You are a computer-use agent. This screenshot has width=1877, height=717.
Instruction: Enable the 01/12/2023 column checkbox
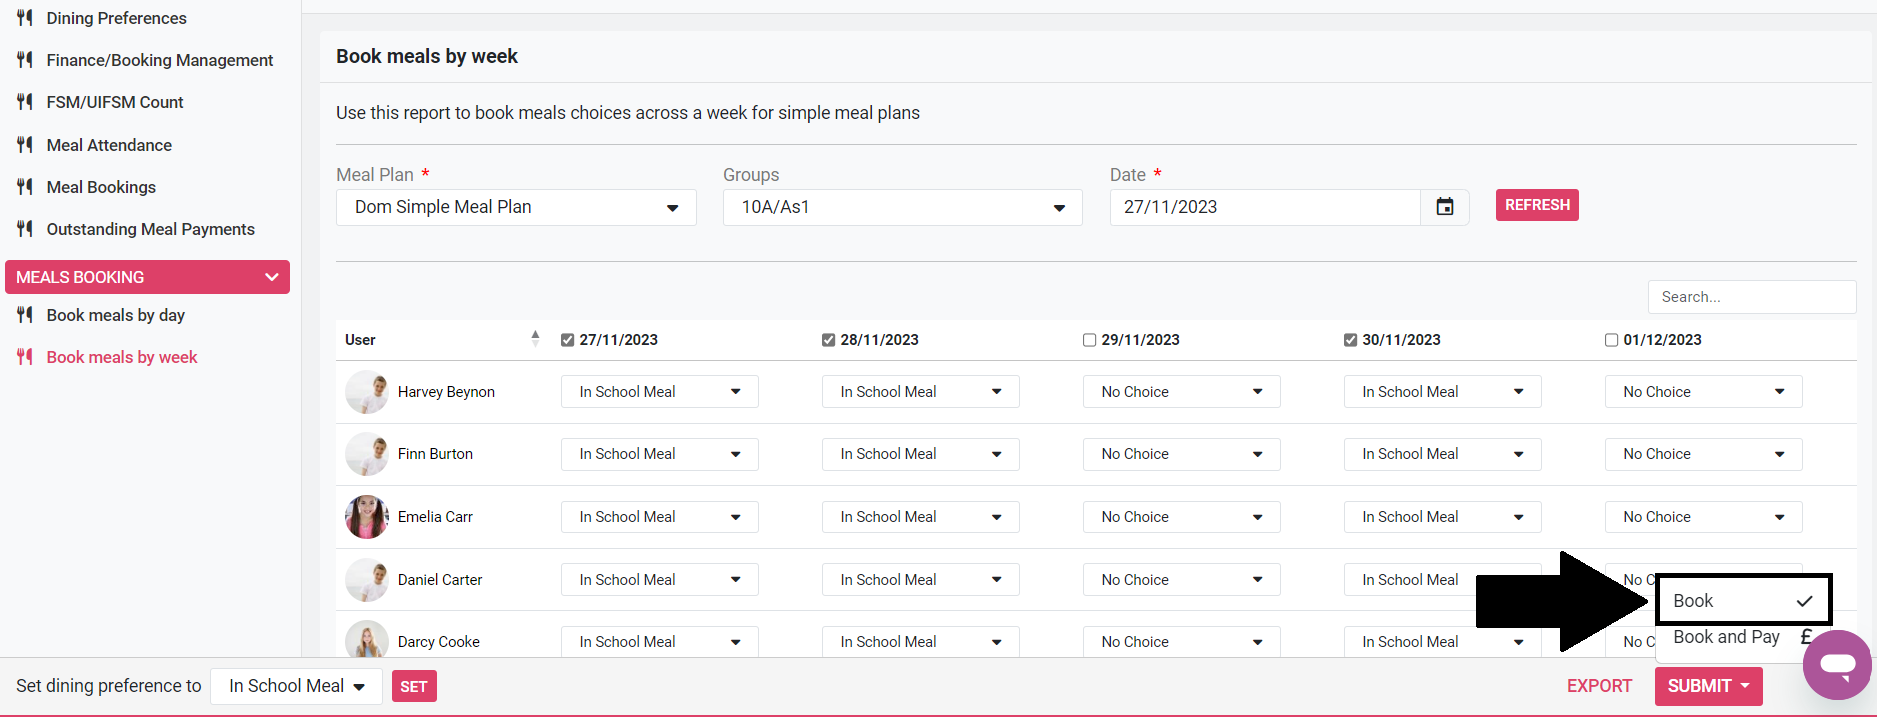(x=1611, y=340)
